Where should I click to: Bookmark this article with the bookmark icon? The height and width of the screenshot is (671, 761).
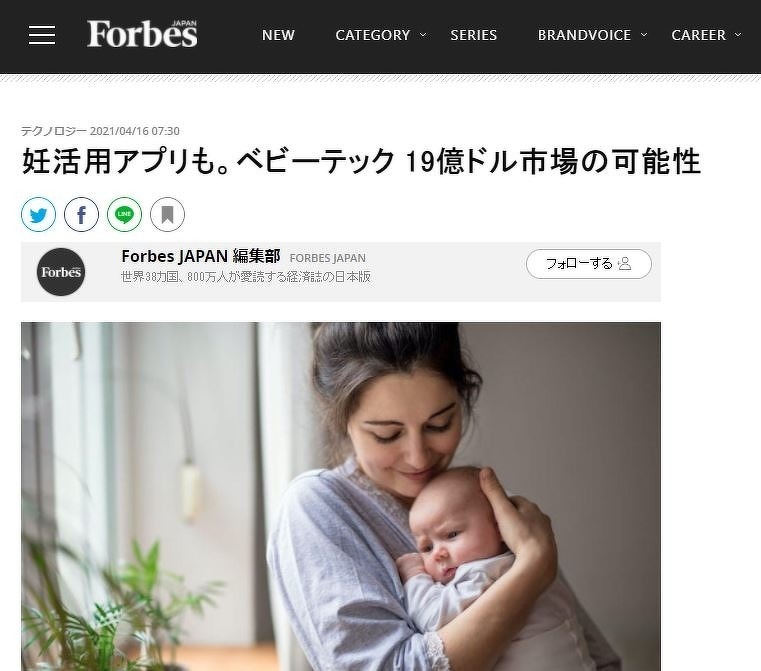click(167, 214)
